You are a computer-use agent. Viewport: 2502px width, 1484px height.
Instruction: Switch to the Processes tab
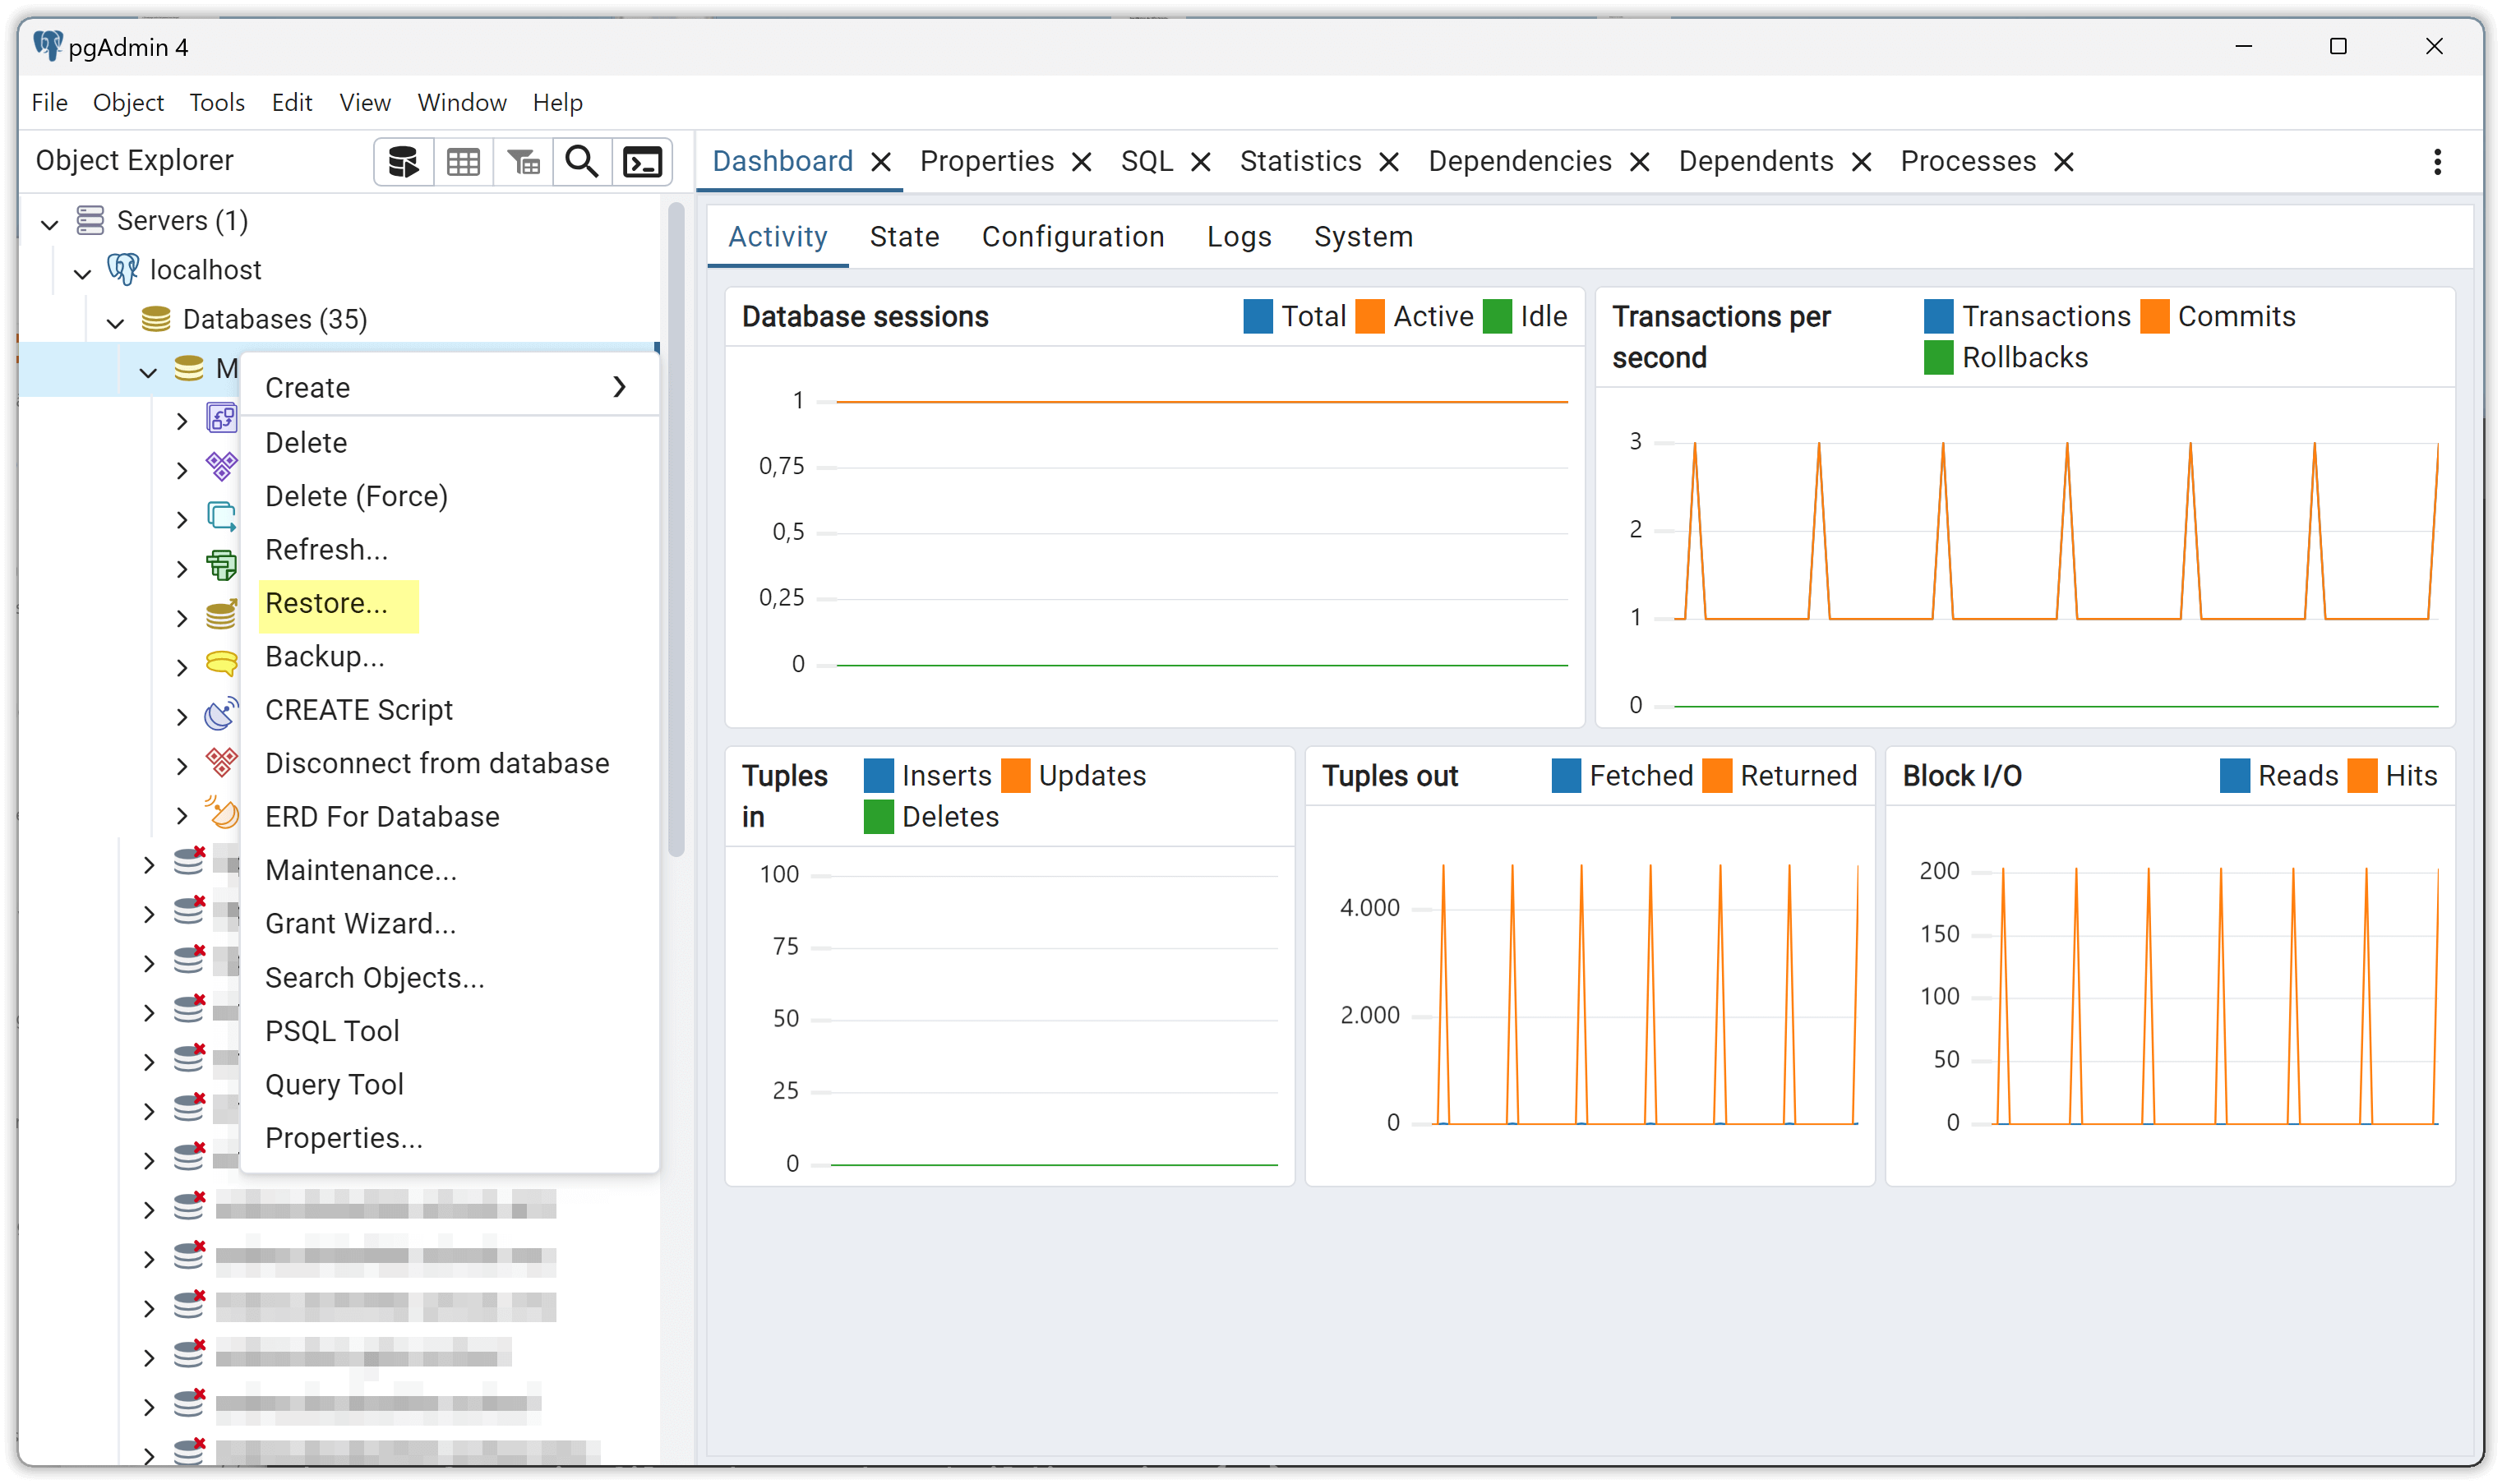(1967, 161)
